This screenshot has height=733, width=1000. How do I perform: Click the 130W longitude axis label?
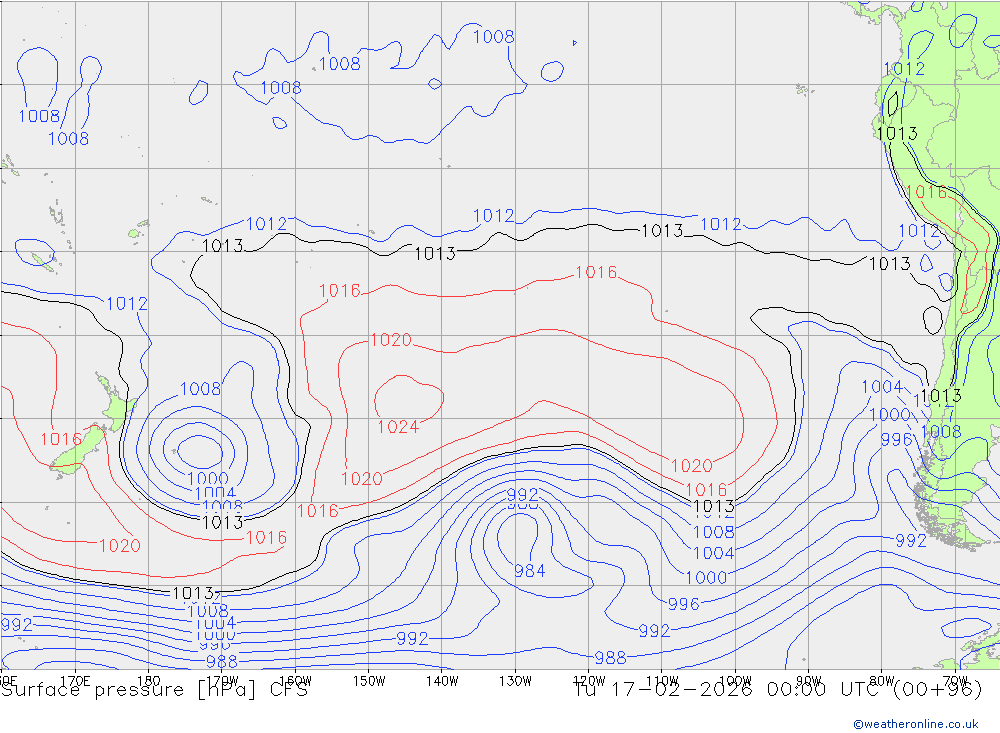(515, 681)
